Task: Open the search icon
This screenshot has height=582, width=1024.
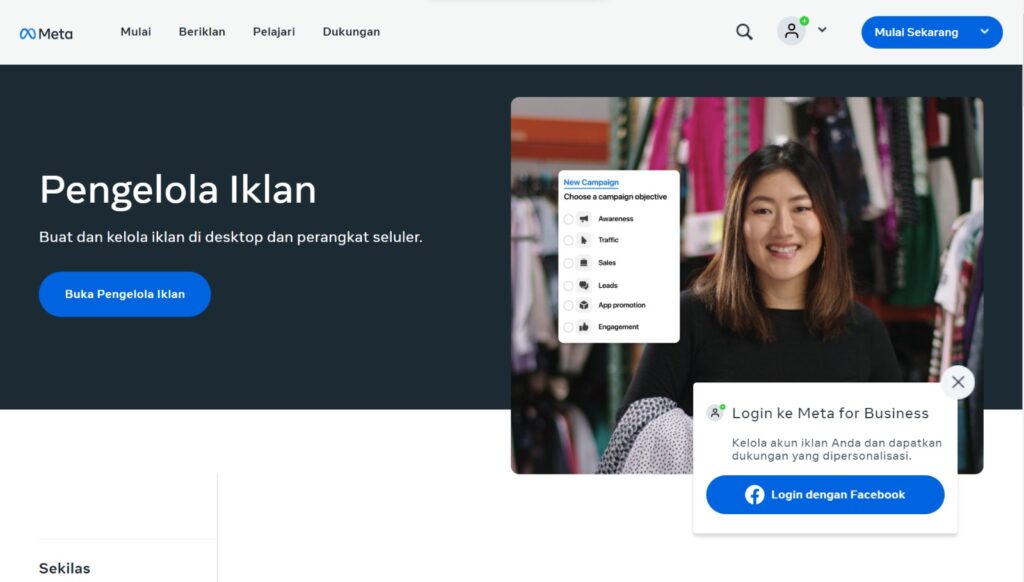Action: coord(744,31)
